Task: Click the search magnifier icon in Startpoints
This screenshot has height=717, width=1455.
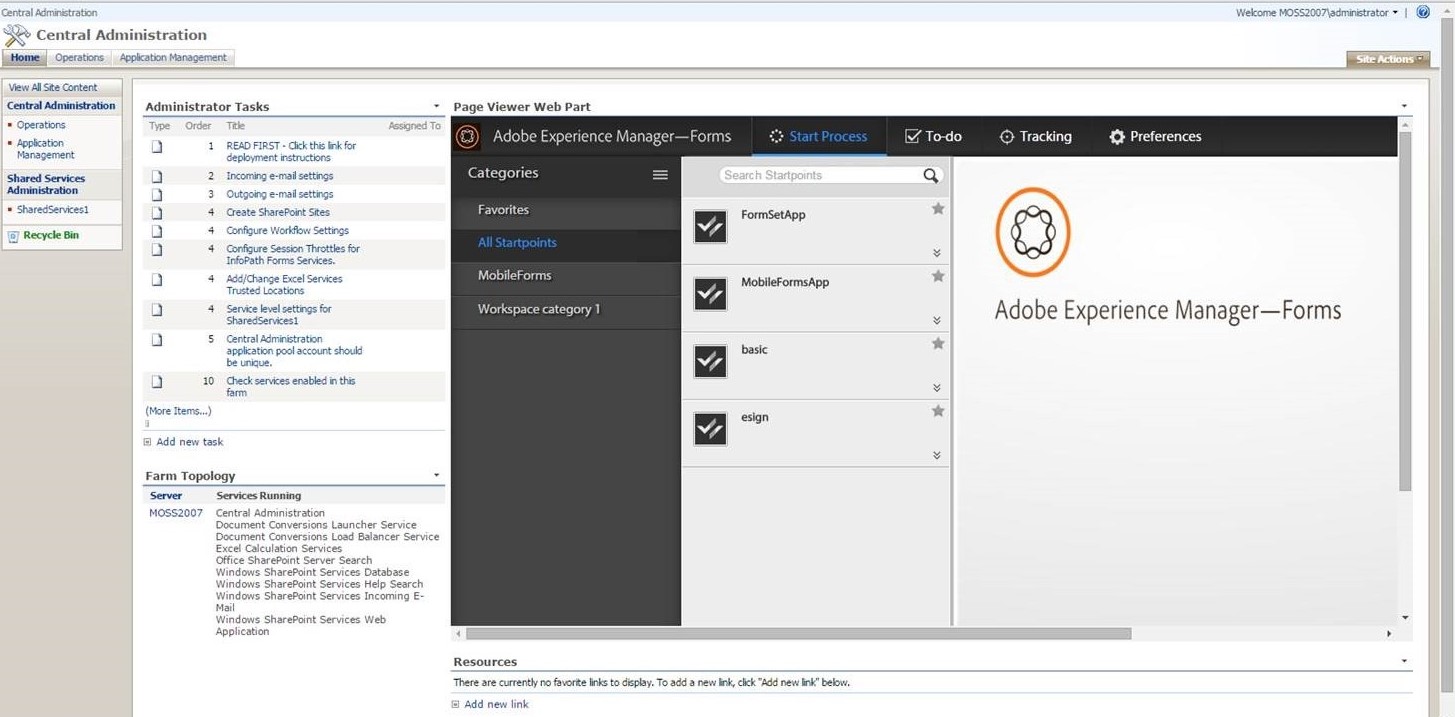Action: [931, 175]
